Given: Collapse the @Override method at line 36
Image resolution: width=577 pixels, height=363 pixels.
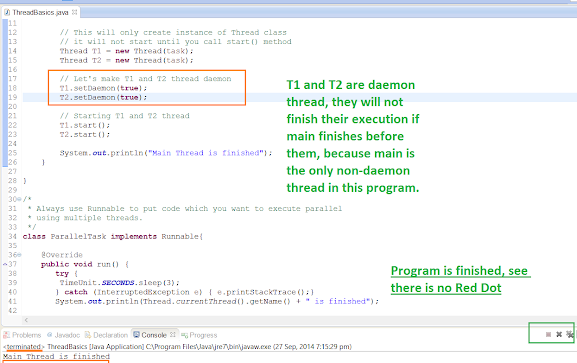Looking at the screenshot, I should pyautogui.click(x=19, y=255).
